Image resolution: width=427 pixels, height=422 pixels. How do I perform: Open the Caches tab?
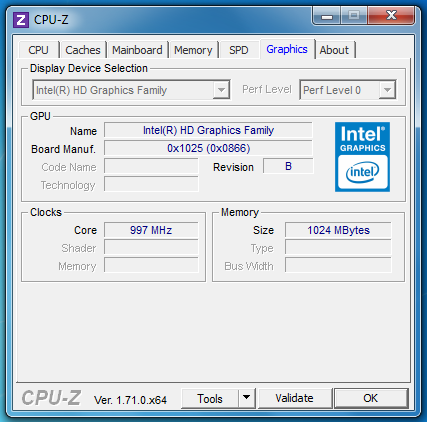[83, 50]
